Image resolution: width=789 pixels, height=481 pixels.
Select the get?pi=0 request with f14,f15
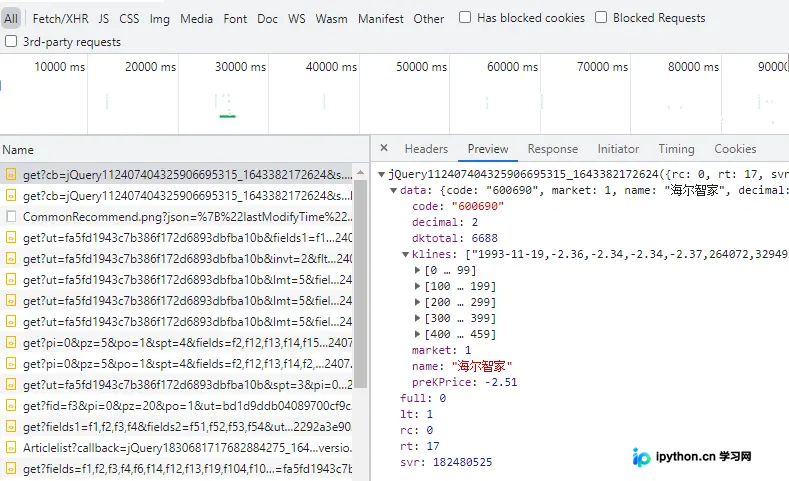177,343
